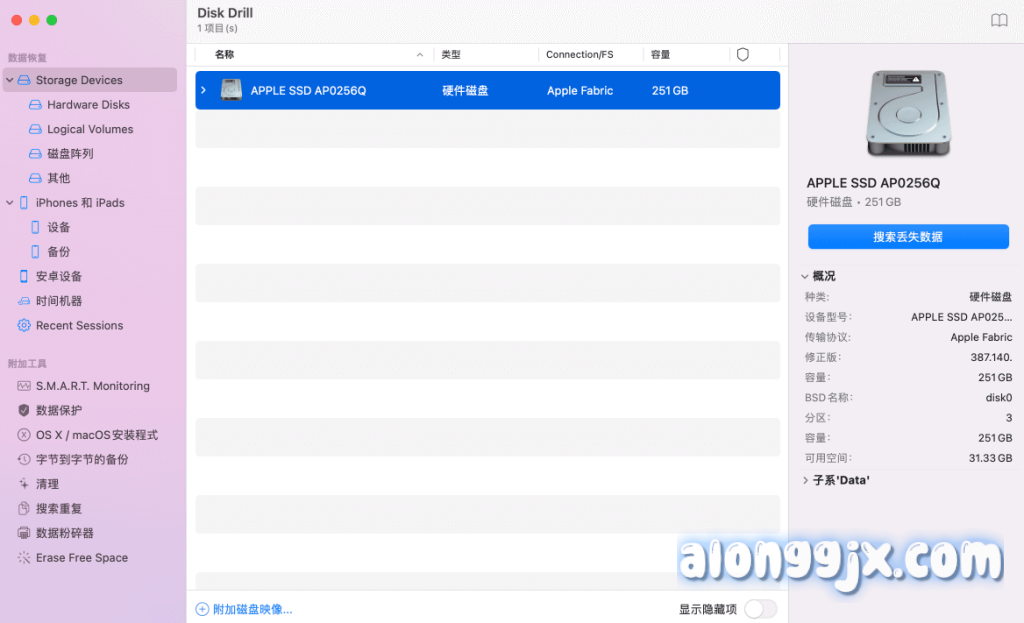Open the help book icon in title bar

click(x=999, y=21)
